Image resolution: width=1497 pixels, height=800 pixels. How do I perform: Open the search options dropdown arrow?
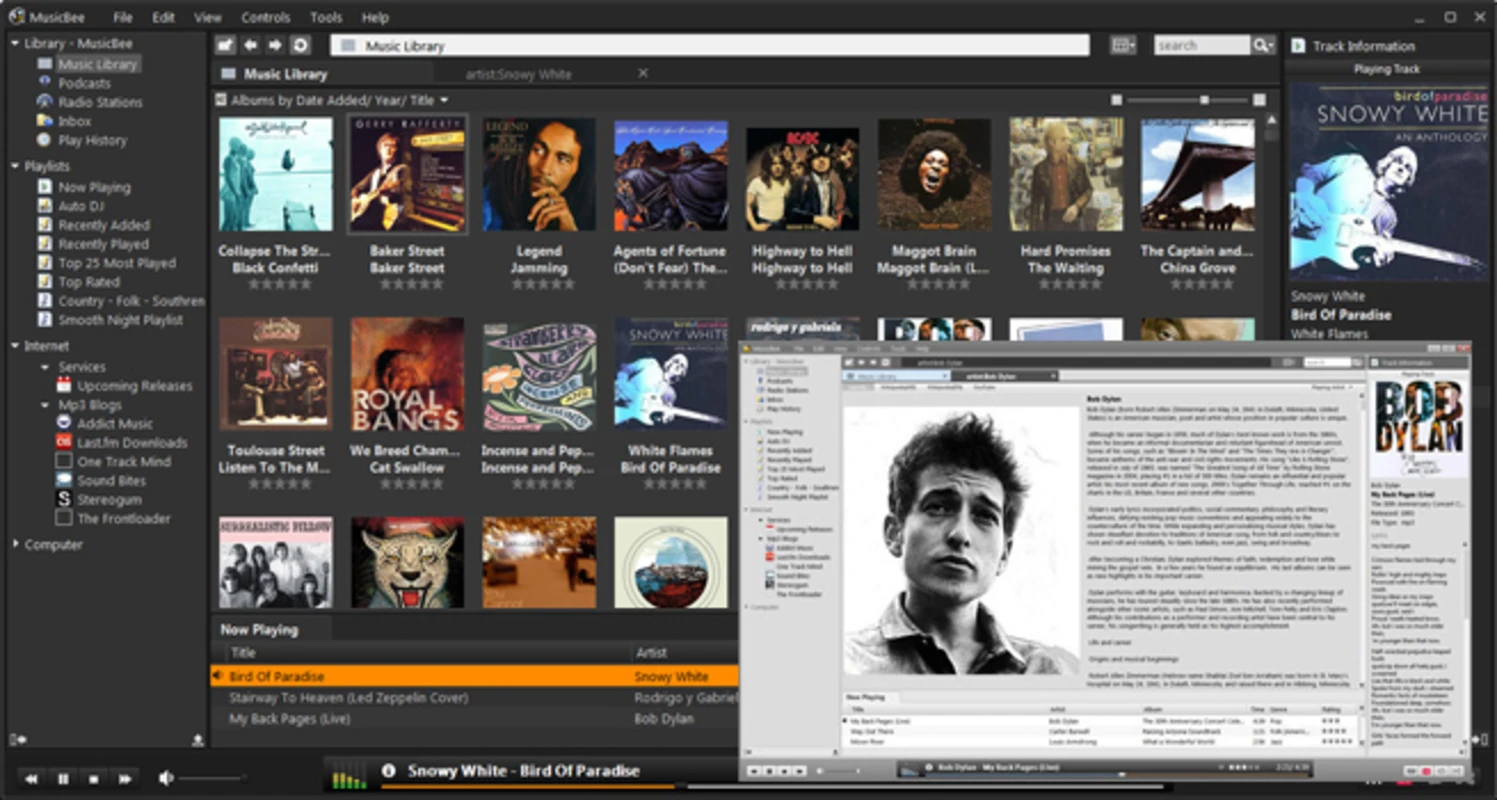coord(1271,45)
